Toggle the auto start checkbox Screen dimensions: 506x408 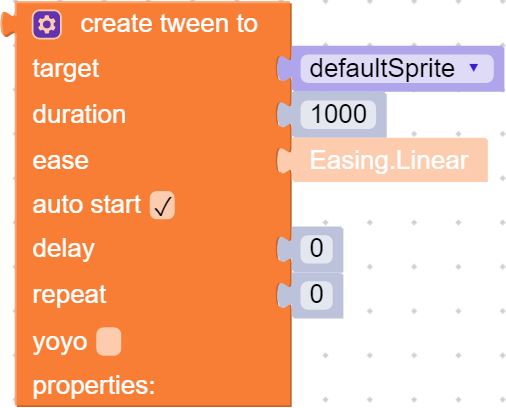[x=162, y=205]
